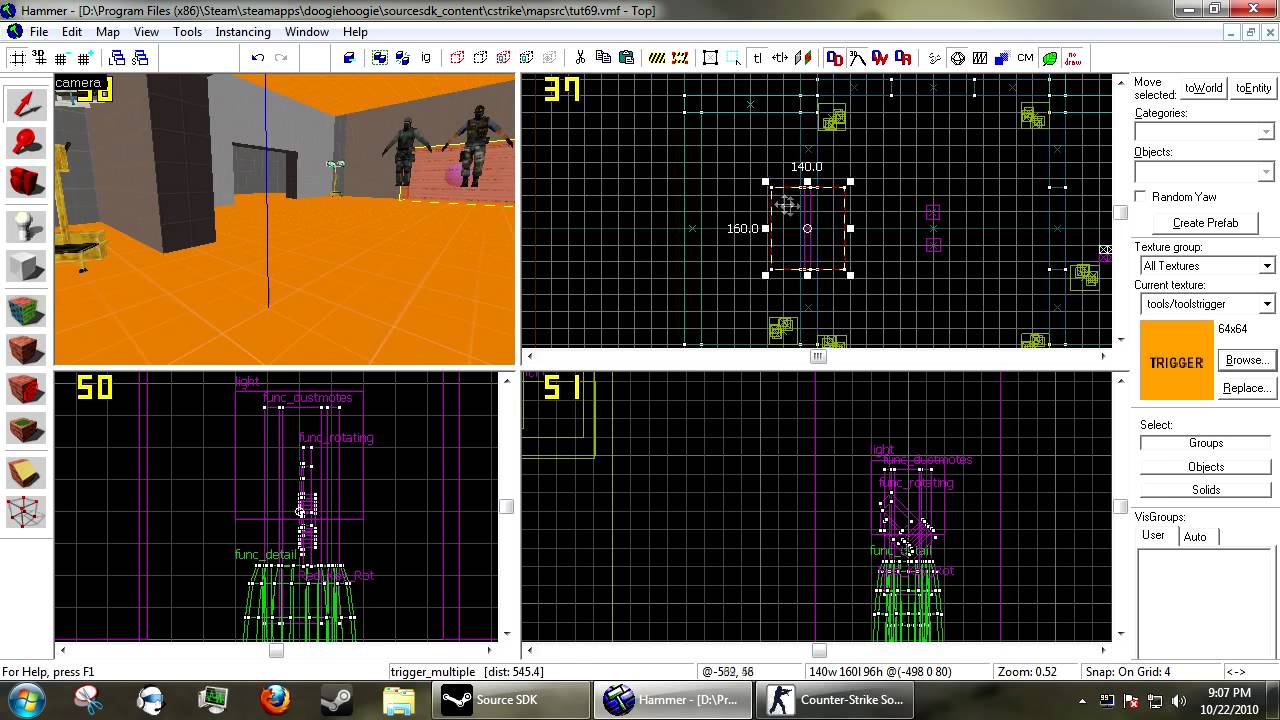This screenshot has width=1280, height=720.
Task: Expand the Categories dropdown
Action: [1266, 132]
